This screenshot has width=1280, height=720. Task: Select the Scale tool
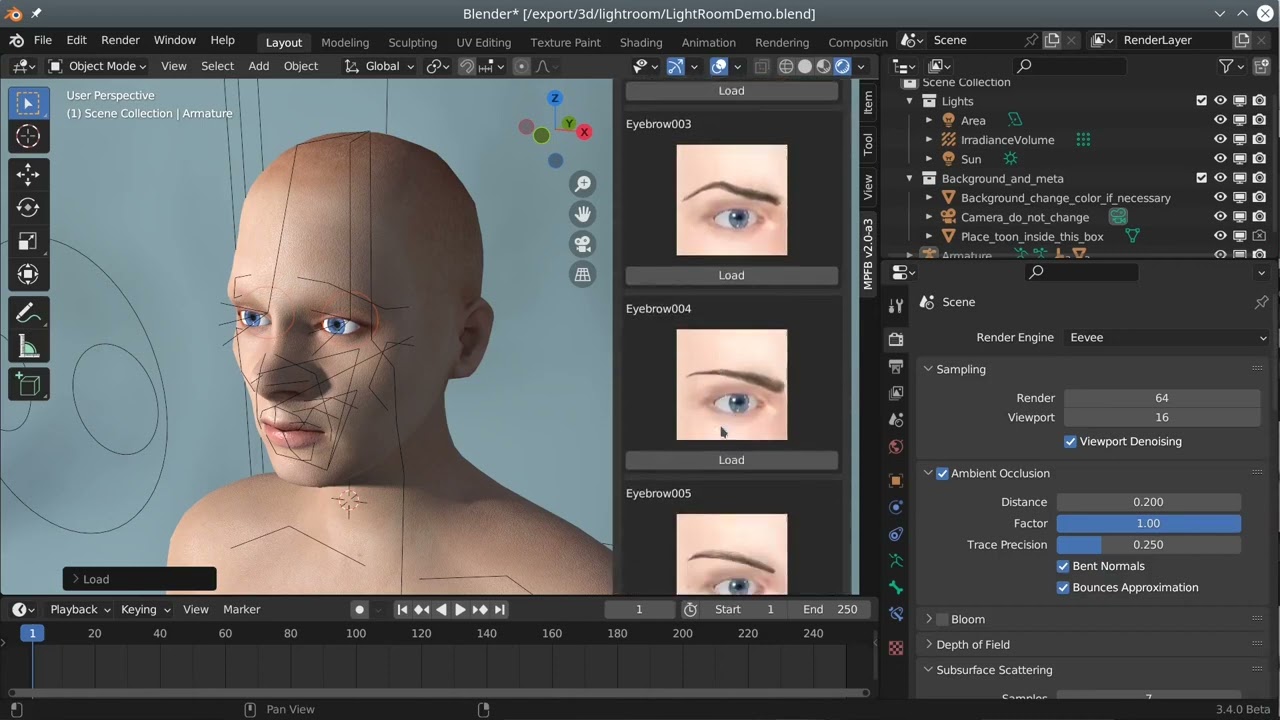(x=28, y=241)
